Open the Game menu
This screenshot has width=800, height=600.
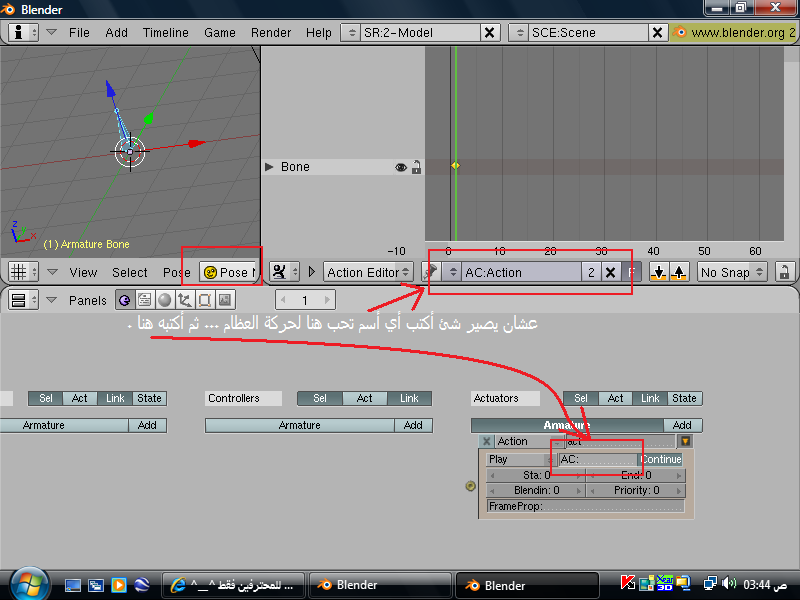click(x=219, y=33)
